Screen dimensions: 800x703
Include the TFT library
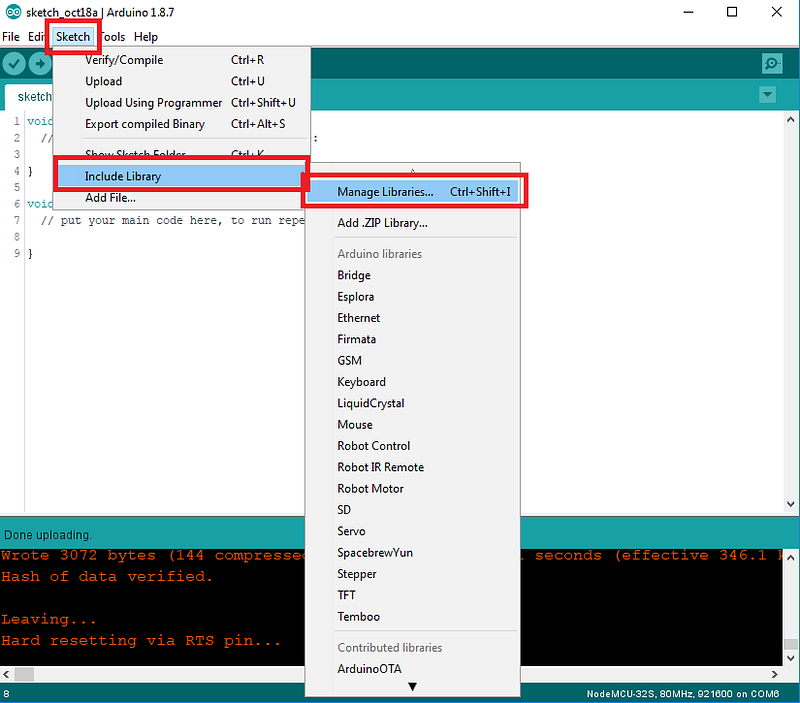[x=412, y=595]
